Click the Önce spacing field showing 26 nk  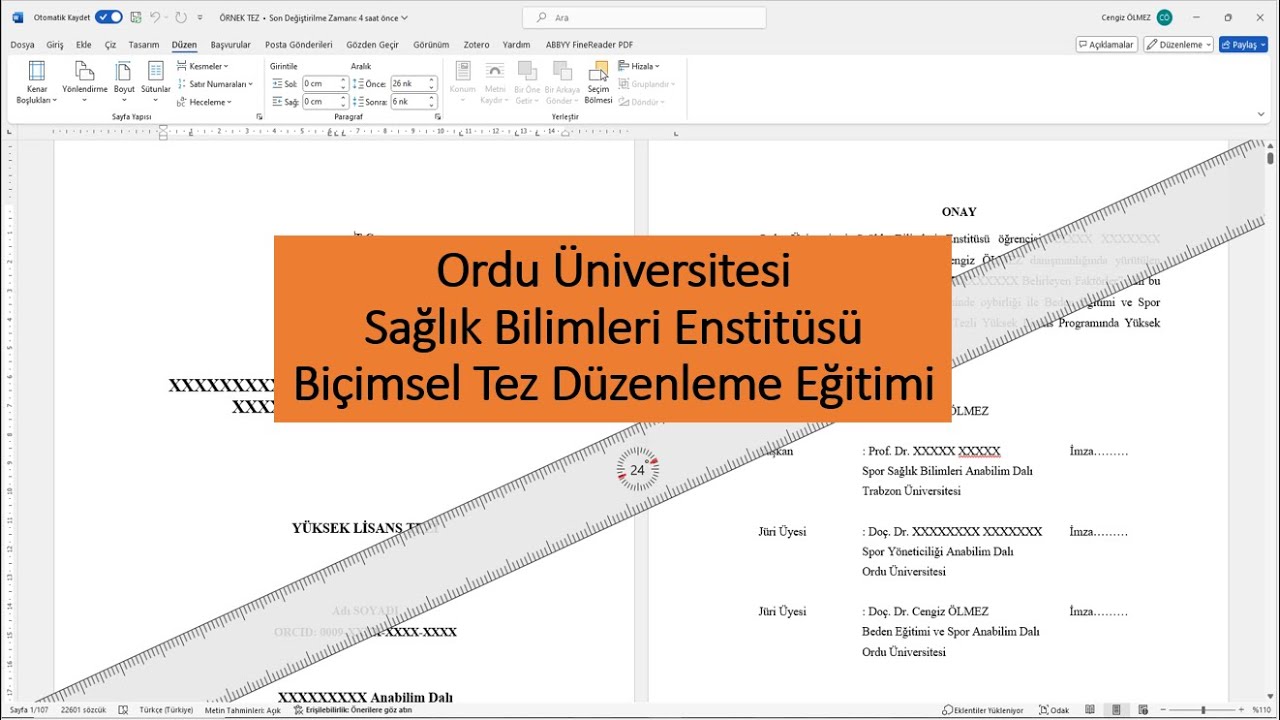[413, 84]
